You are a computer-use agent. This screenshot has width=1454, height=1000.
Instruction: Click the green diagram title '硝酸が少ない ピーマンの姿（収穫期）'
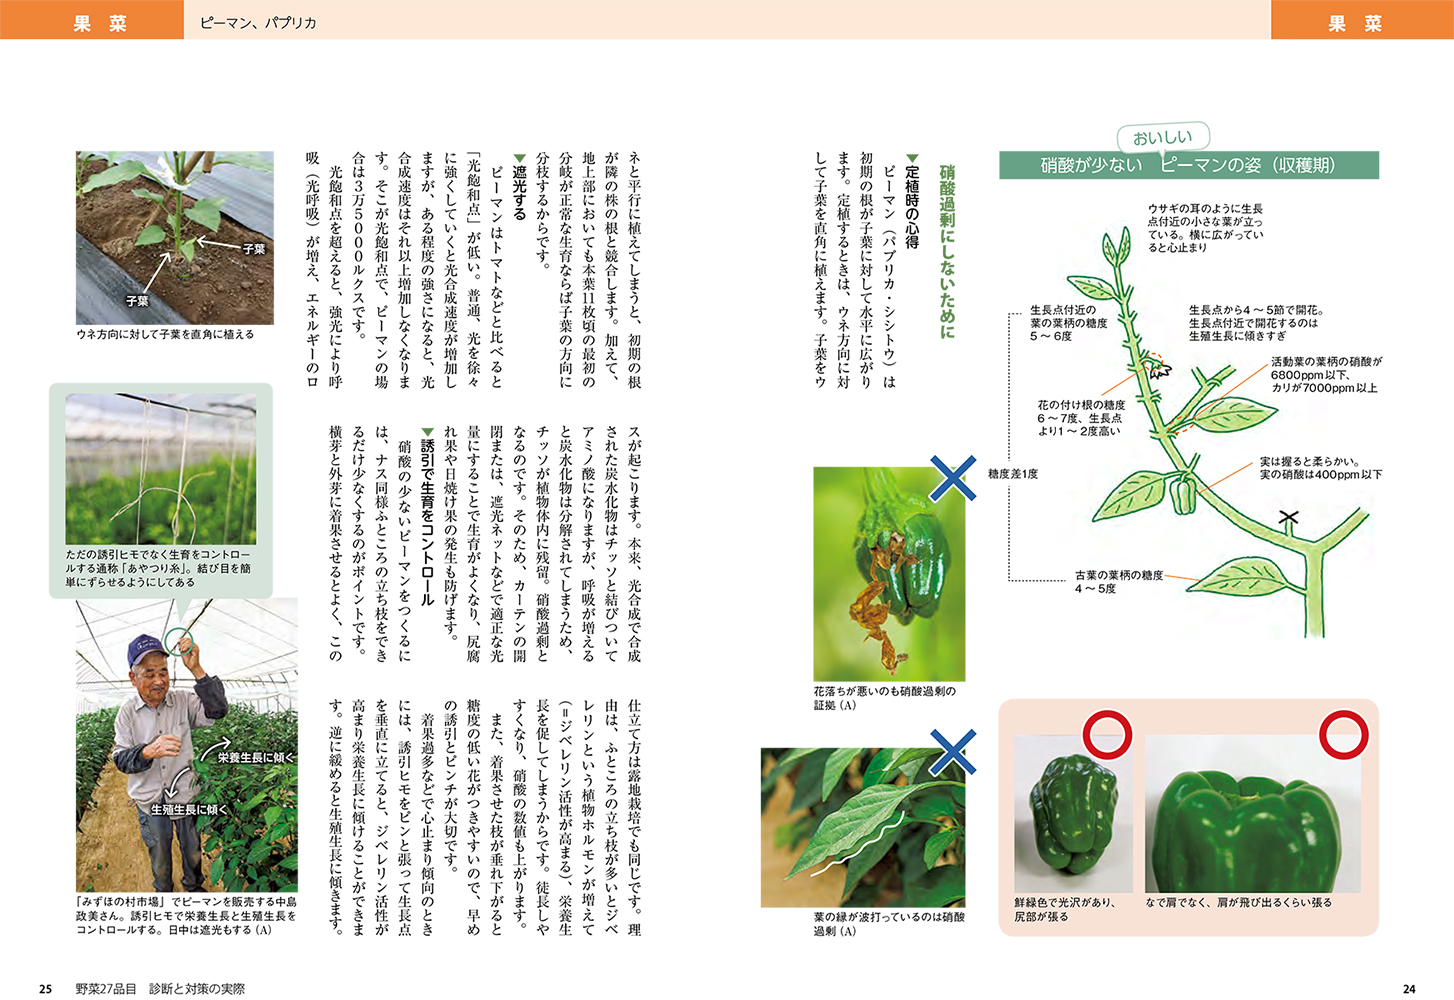(1189, 165)
